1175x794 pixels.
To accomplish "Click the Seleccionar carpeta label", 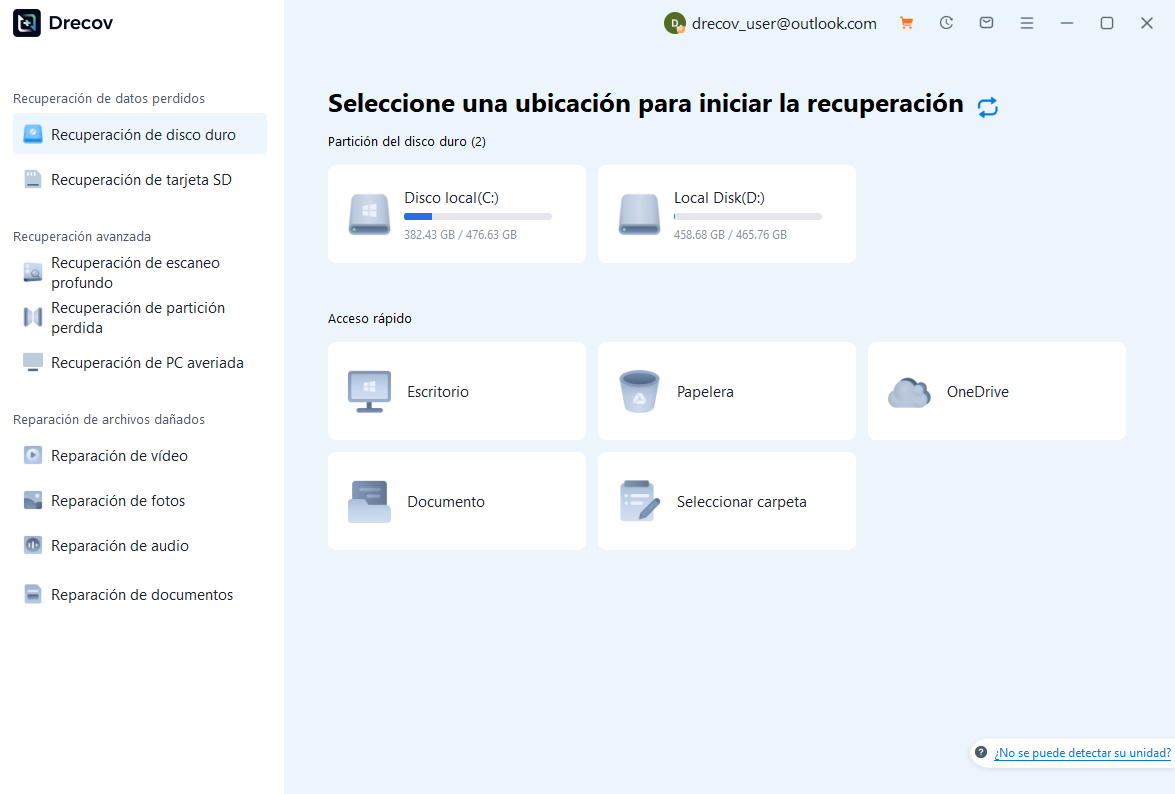I will click(x=742, y=502).
